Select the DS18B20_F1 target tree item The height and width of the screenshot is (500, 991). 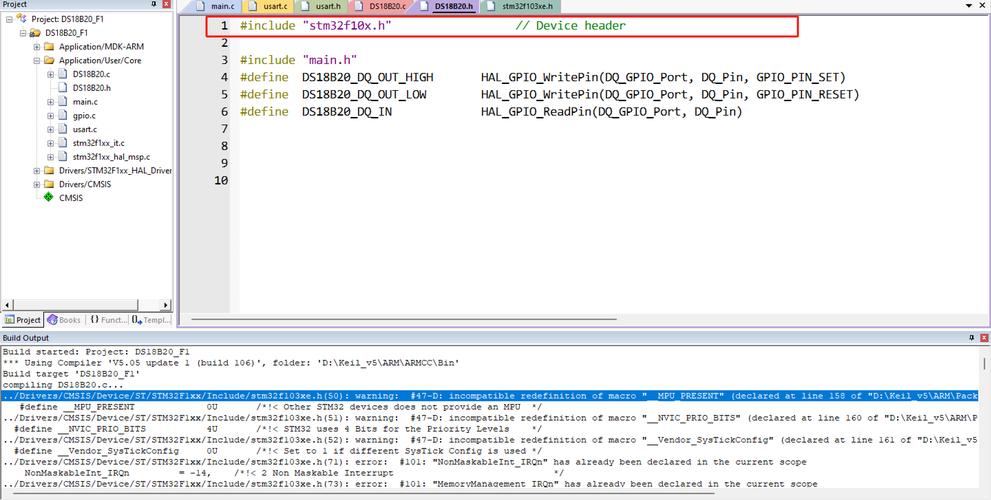click(66, 33)
